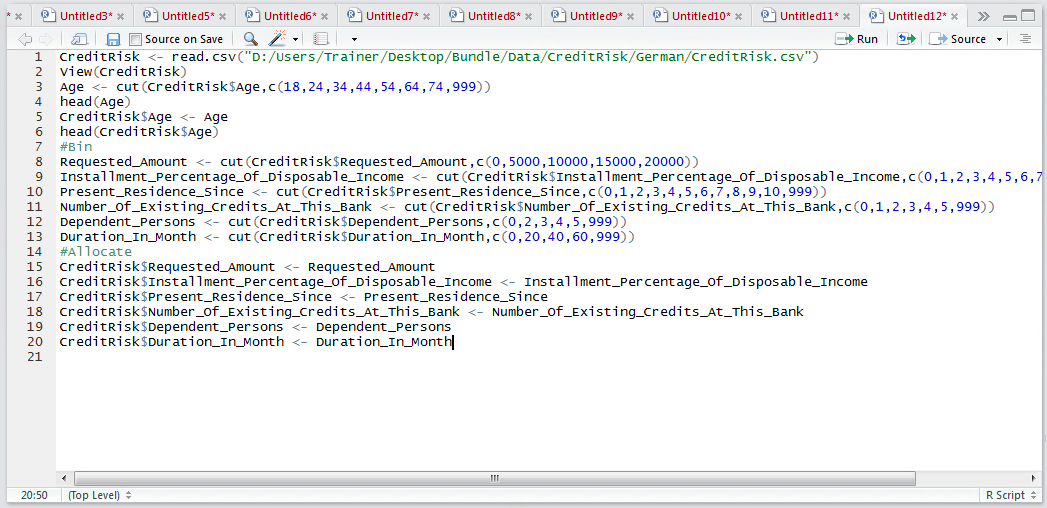Click the Source button
1047x508 pixels.
click(960, 39)
